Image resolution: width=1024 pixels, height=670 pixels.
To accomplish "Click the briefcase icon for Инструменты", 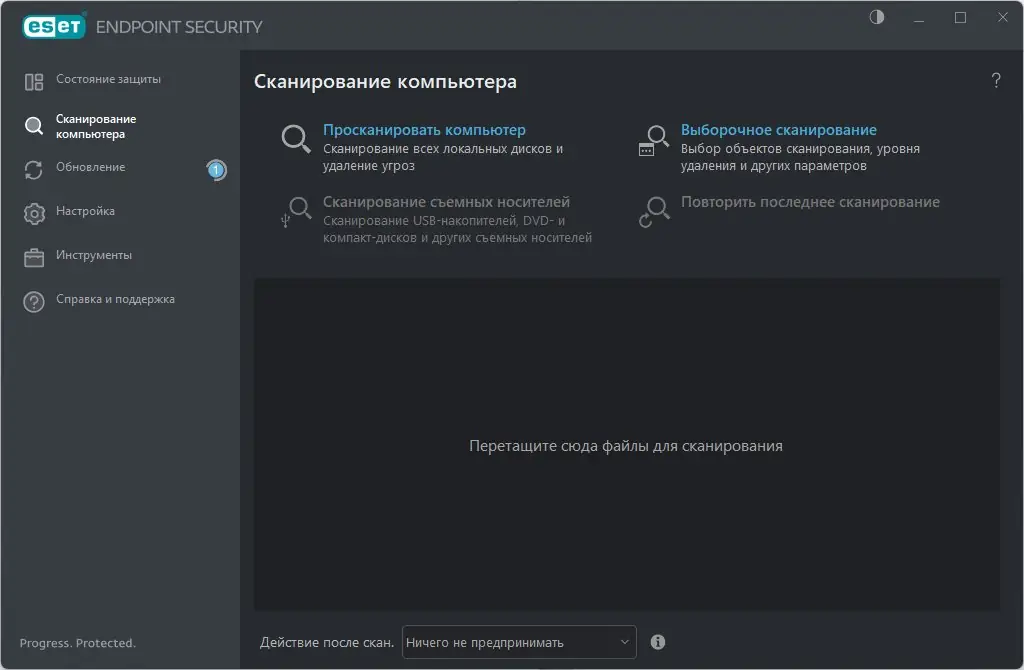I will [x=32, y=256].
